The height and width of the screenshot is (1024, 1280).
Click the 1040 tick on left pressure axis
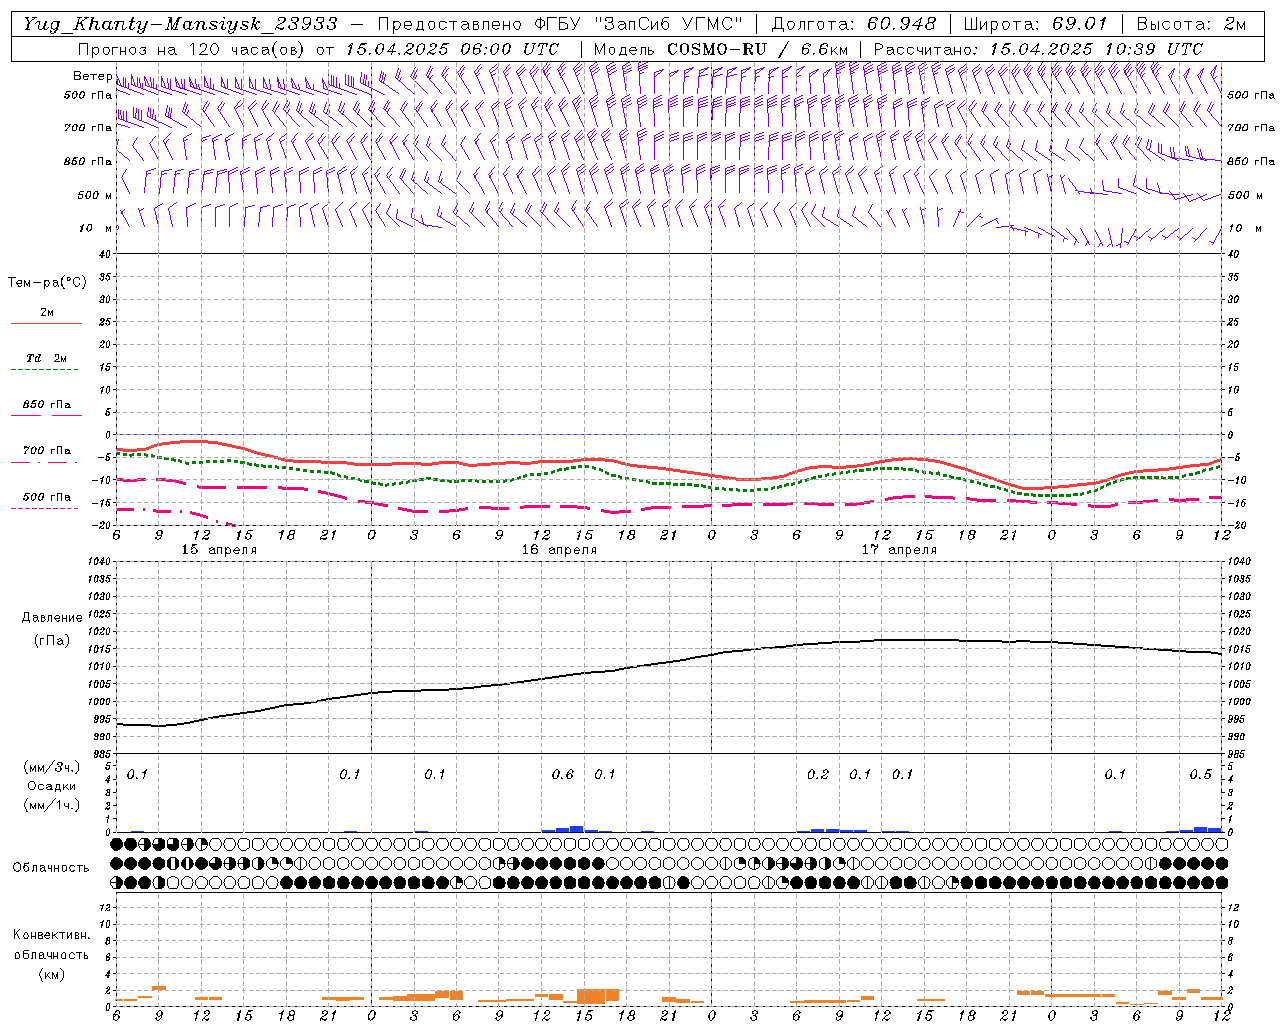click(x=98, y=562)
